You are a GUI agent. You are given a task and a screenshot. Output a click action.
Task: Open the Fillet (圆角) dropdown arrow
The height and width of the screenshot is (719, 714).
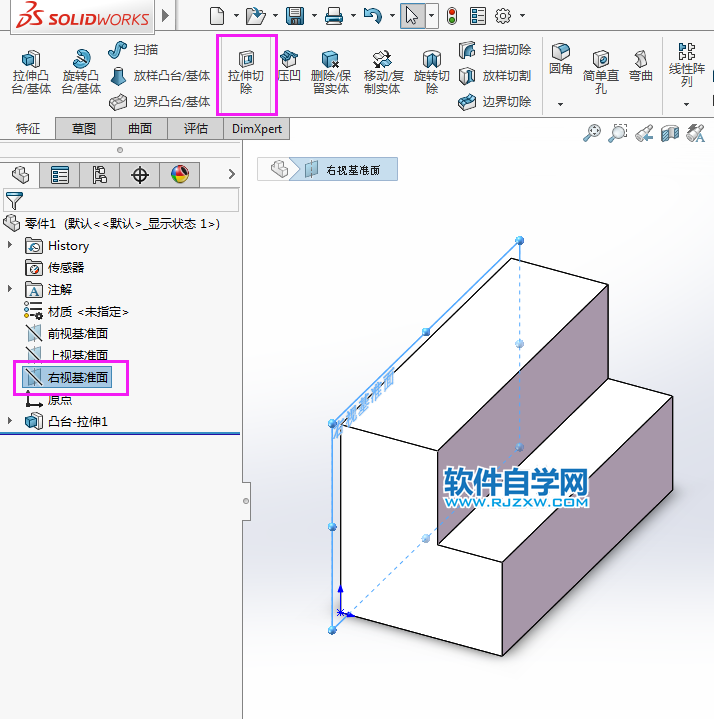[x=560, y=105]
